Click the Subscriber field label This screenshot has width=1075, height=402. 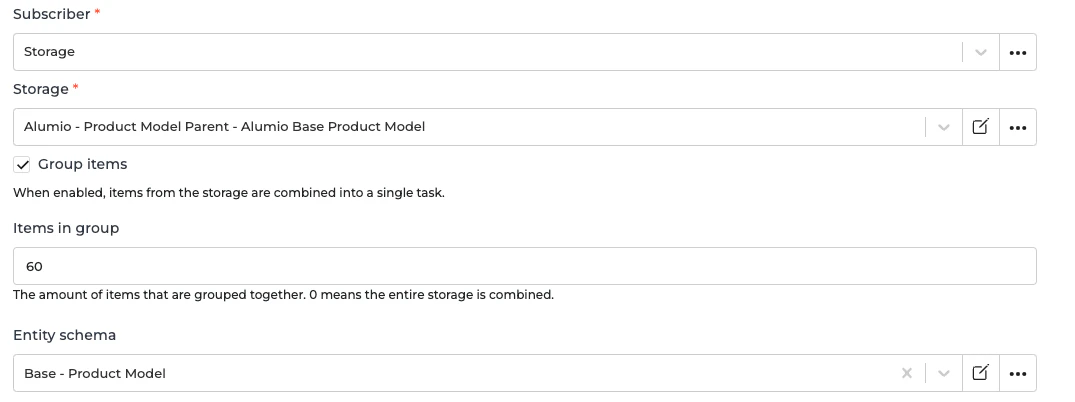(x=52, y=14)
